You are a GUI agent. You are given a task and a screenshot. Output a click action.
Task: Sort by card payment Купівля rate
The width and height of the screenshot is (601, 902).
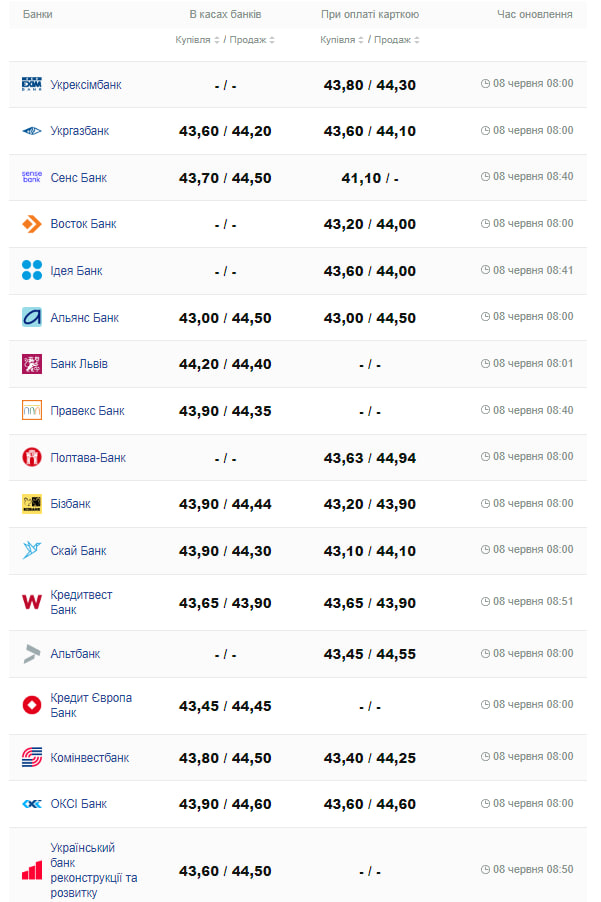[x=343, y=40]
